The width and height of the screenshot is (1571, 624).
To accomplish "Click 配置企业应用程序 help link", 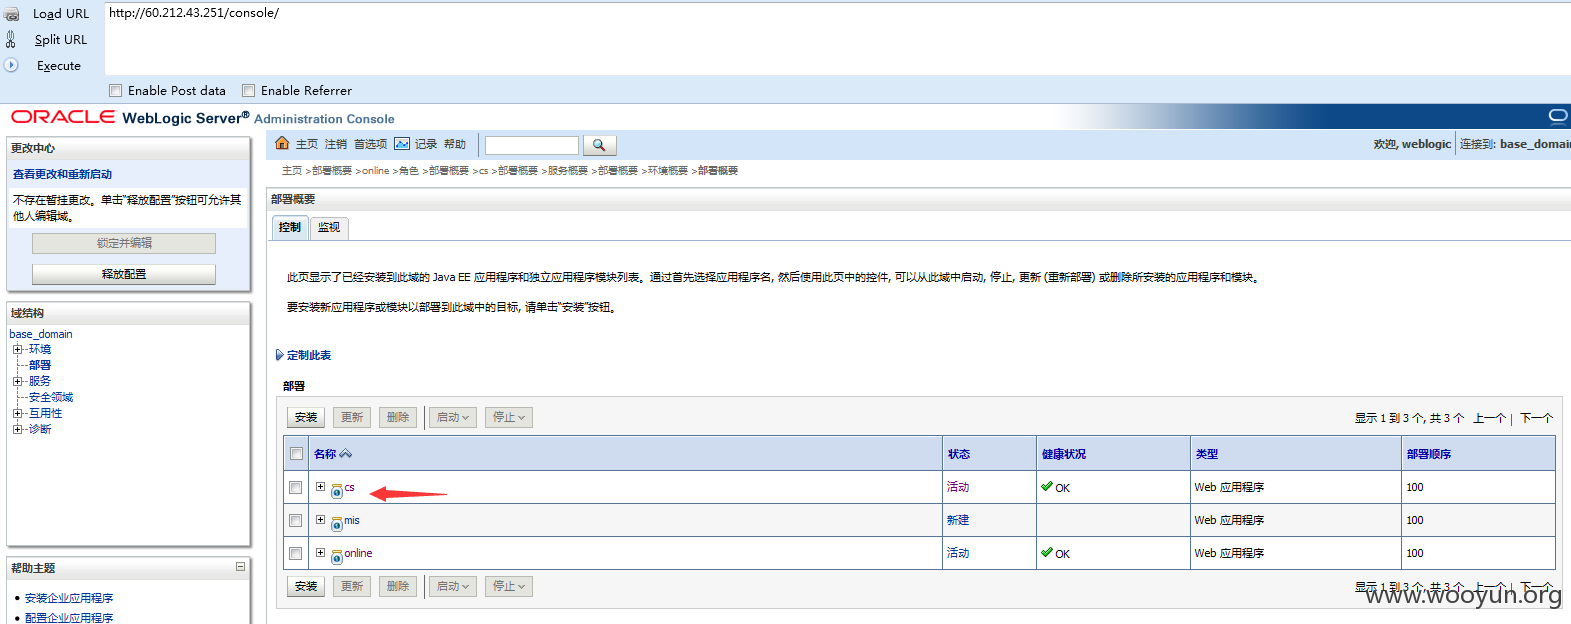I will (x=69, y=618).
